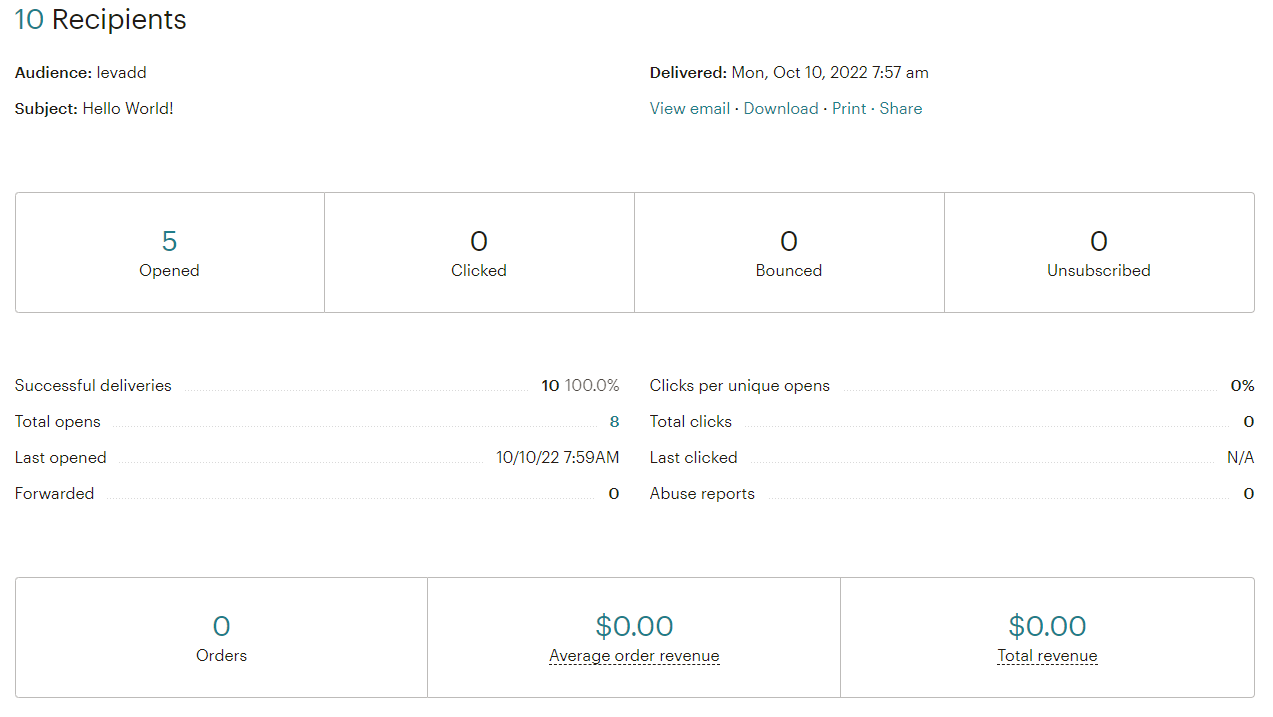The width and height of the screenshot is (1273, 717).
Task: Click the Last clicked label
Action: coord(693,458)
